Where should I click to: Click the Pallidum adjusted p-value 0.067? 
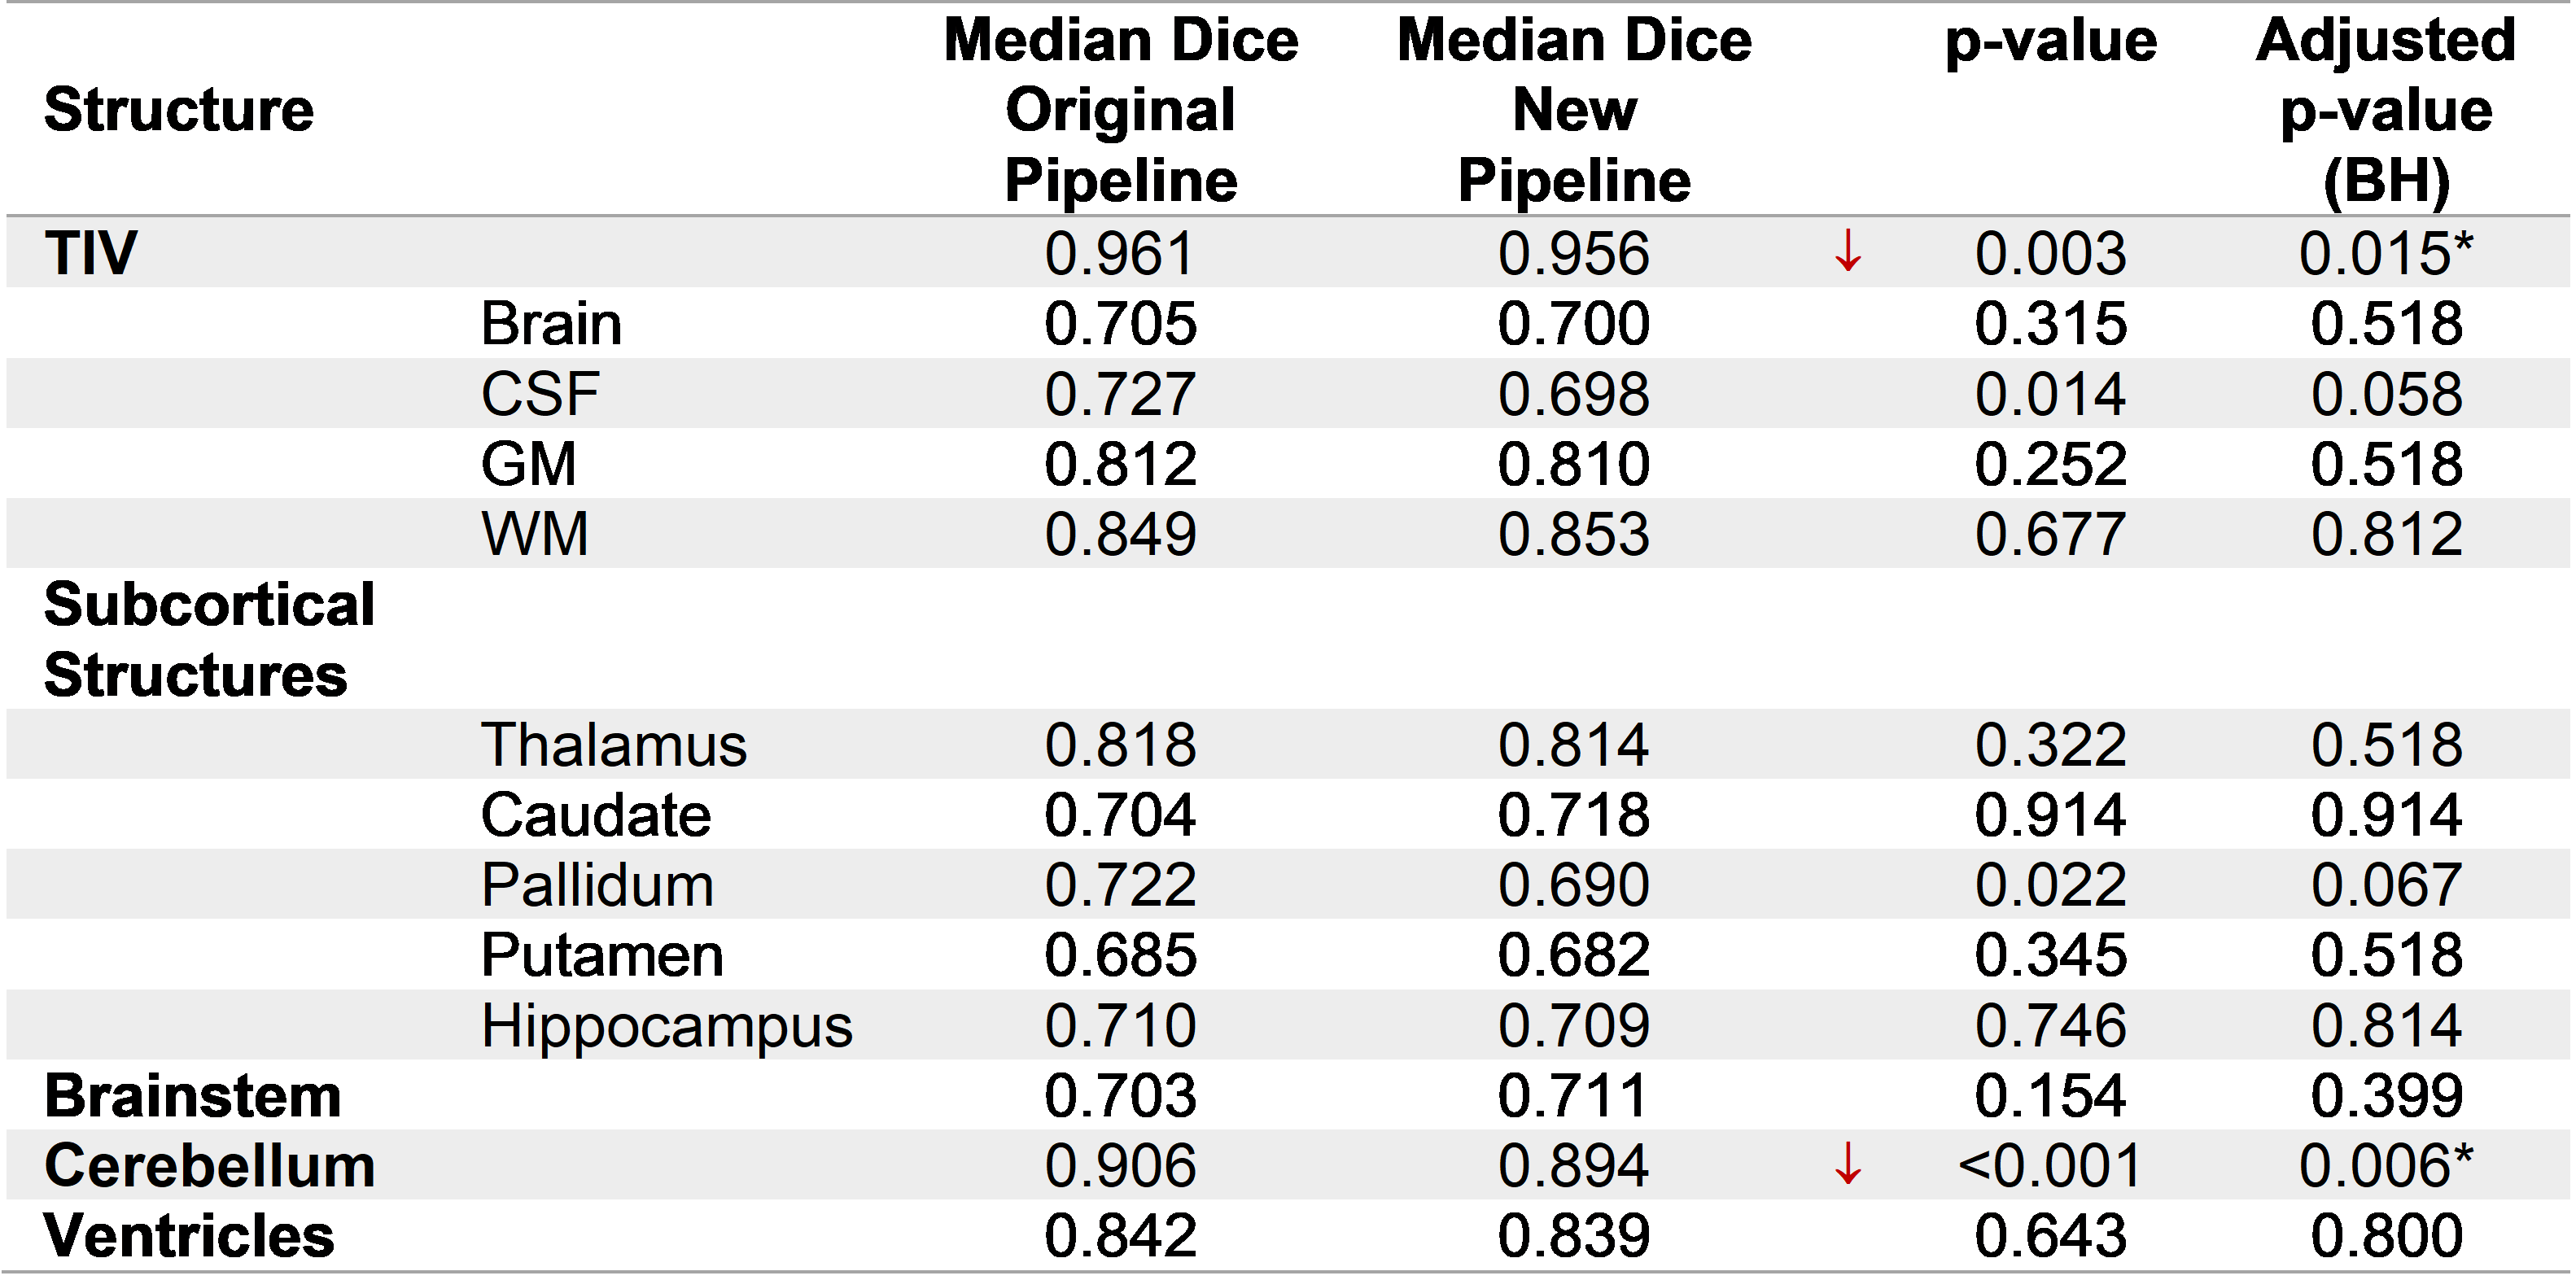[x=2385, y=885]
